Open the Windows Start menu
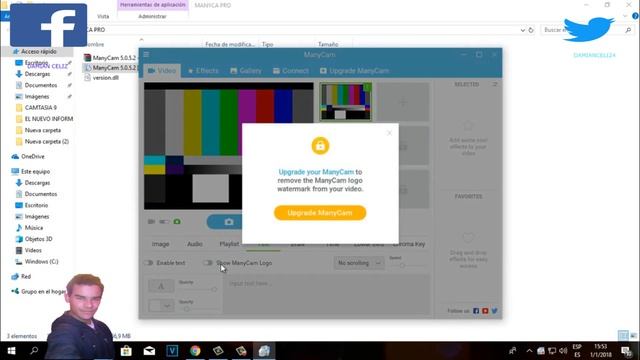The image size is (640, 360). [11, 351]
